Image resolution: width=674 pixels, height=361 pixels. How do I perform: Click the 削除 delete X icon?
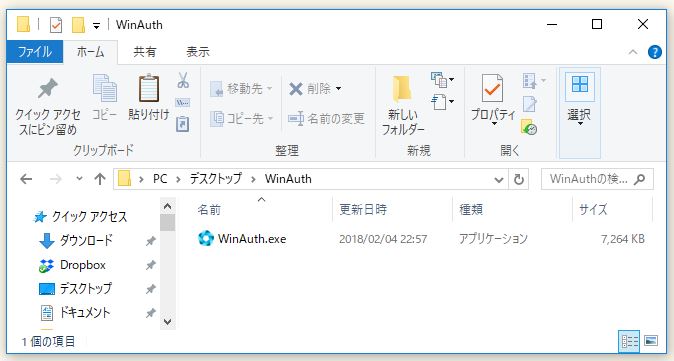[296, 89]
